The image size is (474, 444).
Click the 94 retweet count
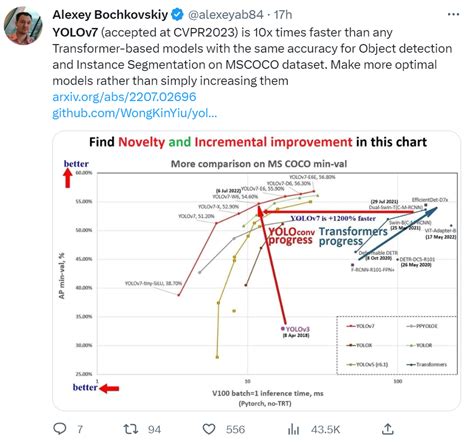[154, 429]
